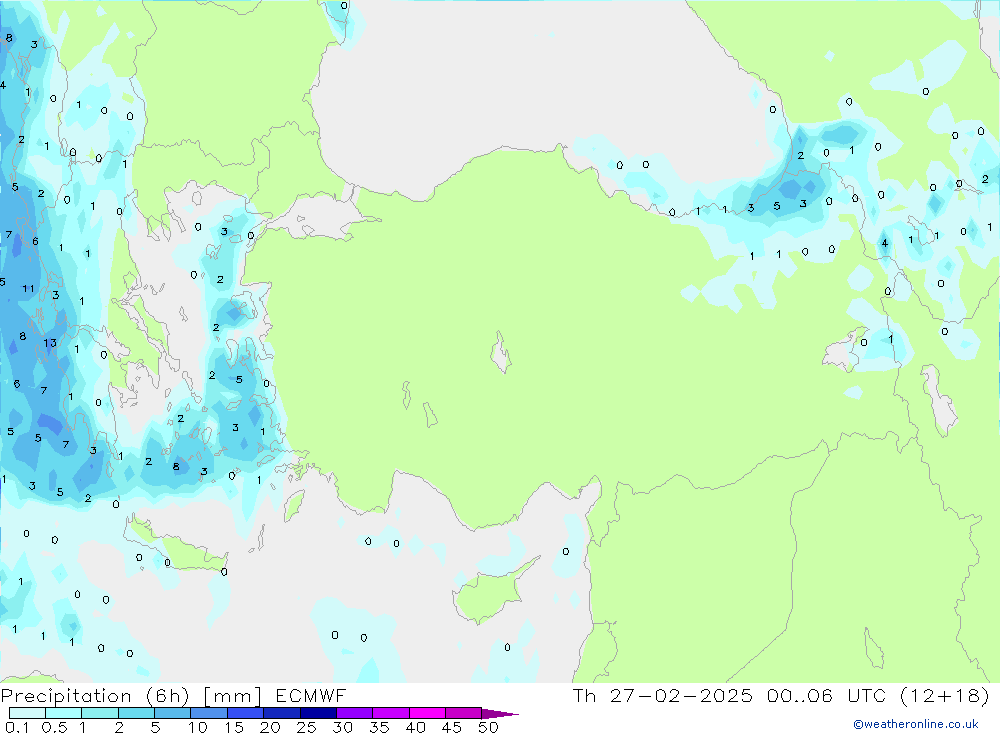Pick the legend color between 25 and 30
Image resolution: width=1000 pixels, height=733 pixels.
318,713
